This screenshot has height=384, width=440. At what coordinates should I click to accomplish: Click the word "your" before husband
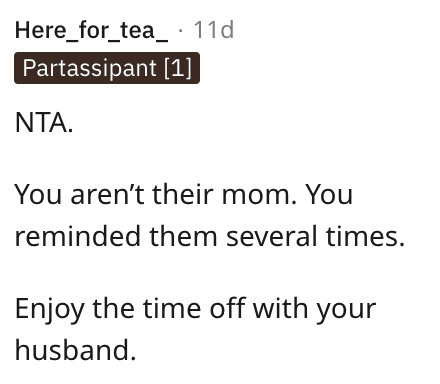(x=346, y=311)
